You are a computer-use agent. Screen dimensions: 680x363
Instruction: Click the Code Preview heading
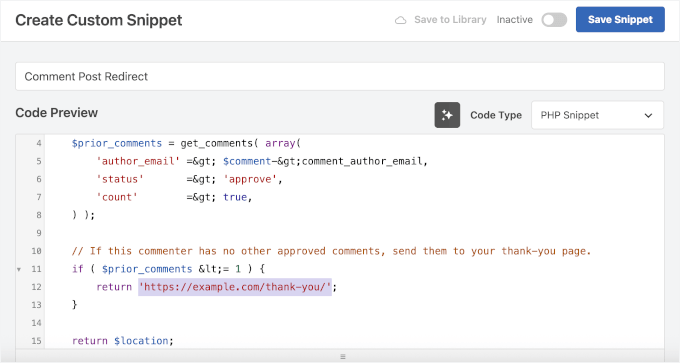[x=56, y=113]
